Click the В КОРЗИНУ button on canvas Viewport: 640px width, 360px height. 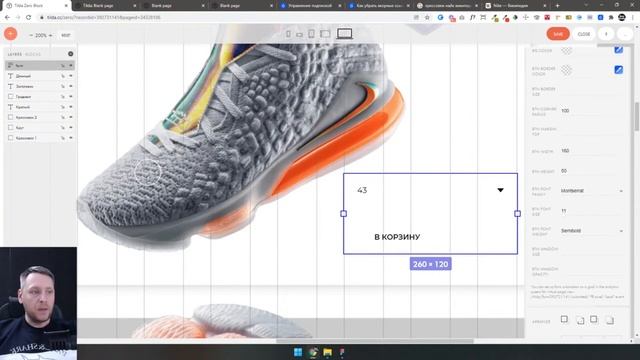397,237
